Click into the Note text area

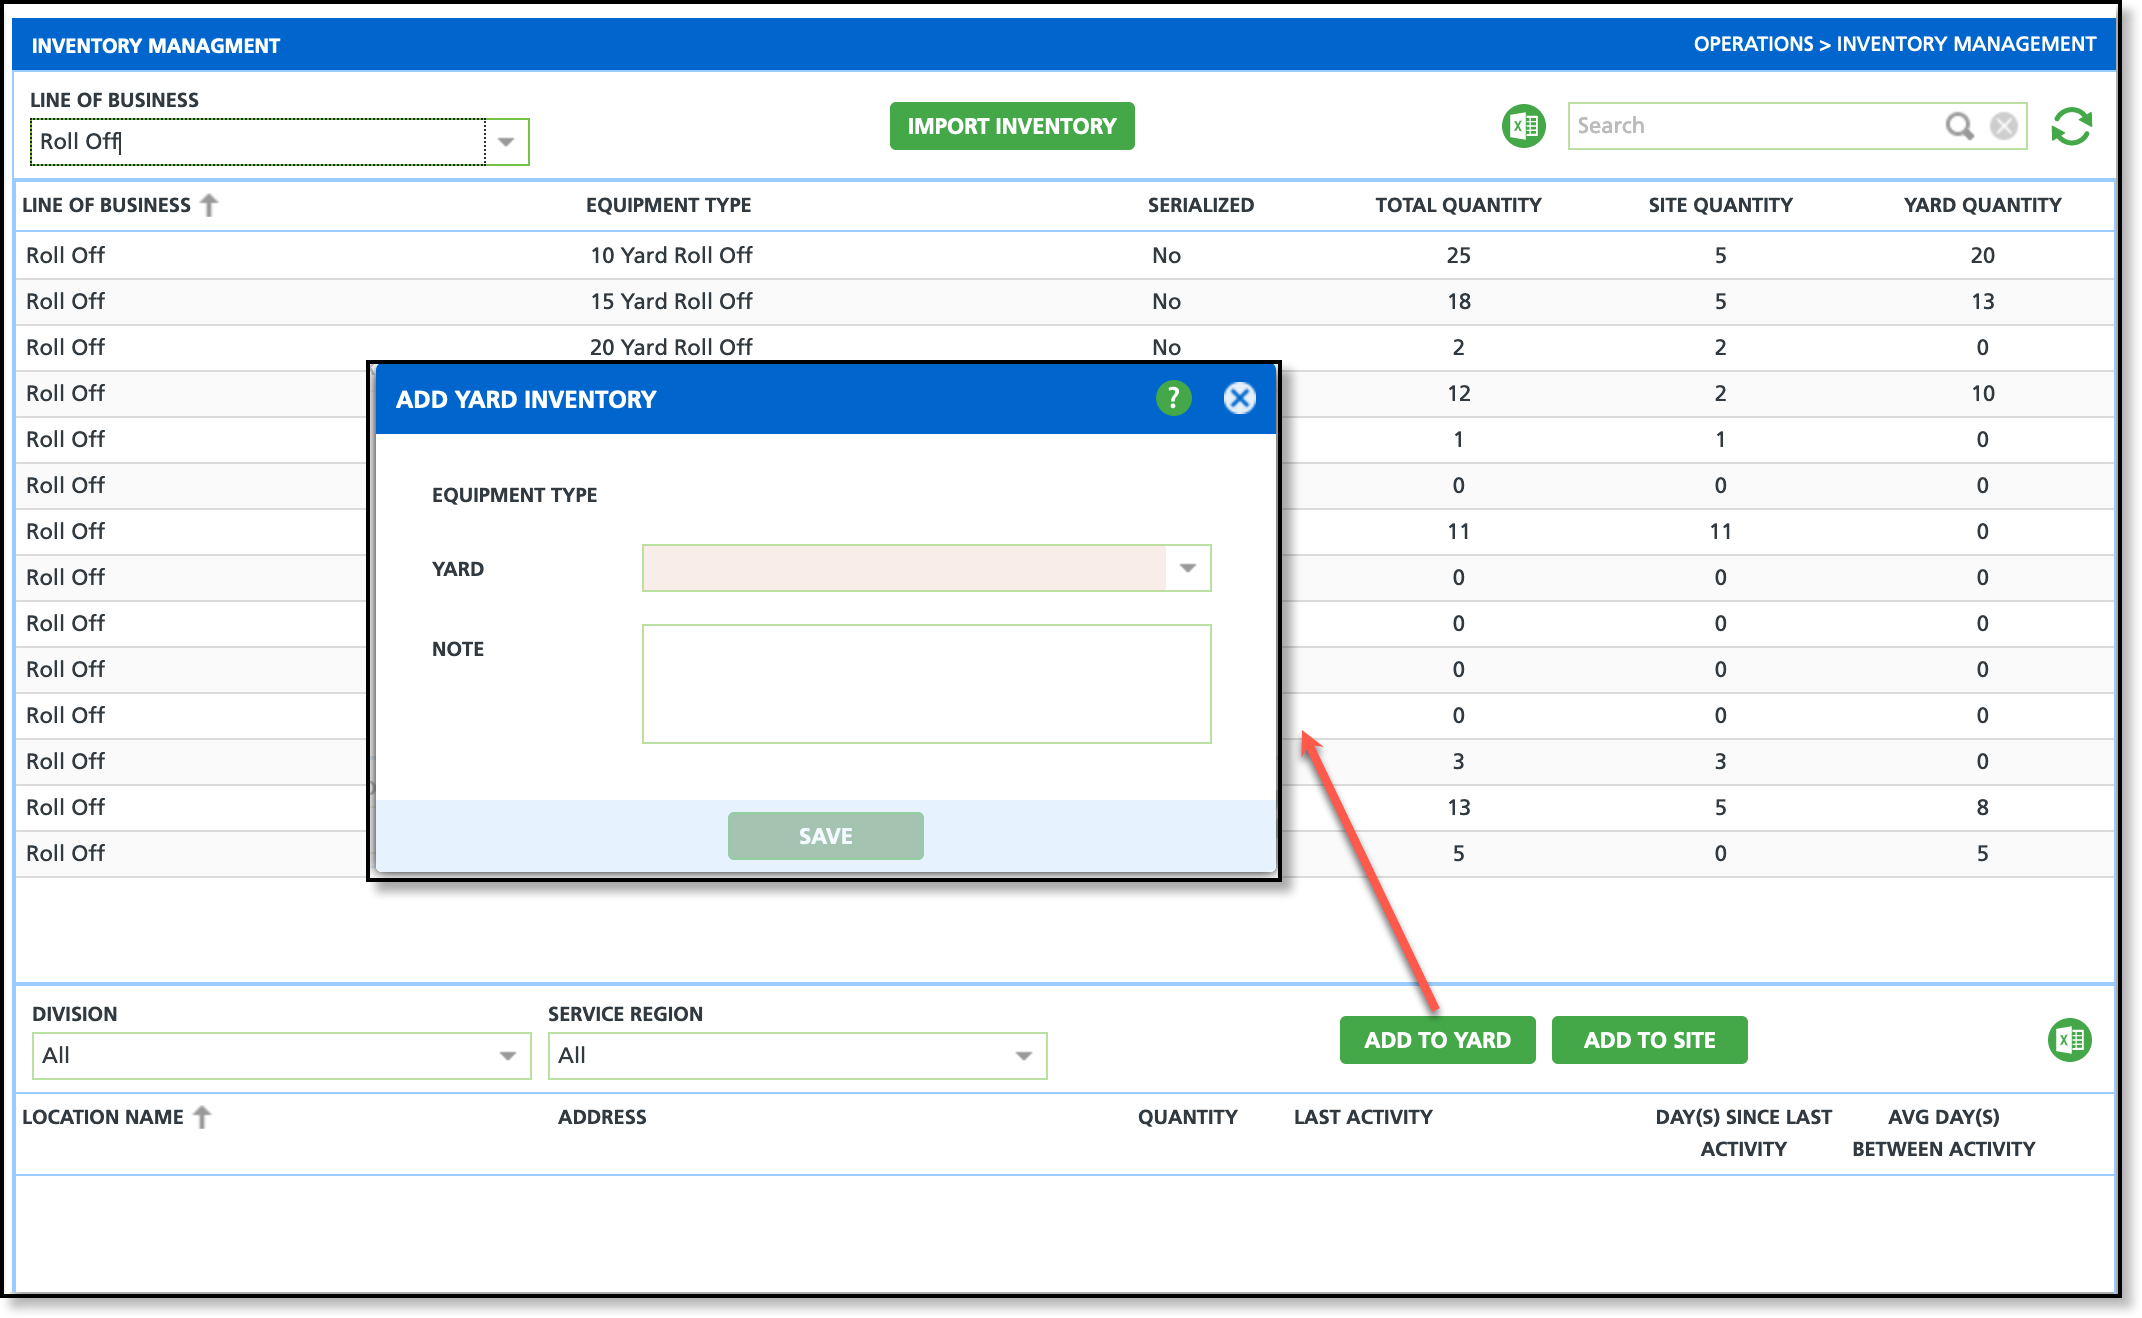point(926,684)
